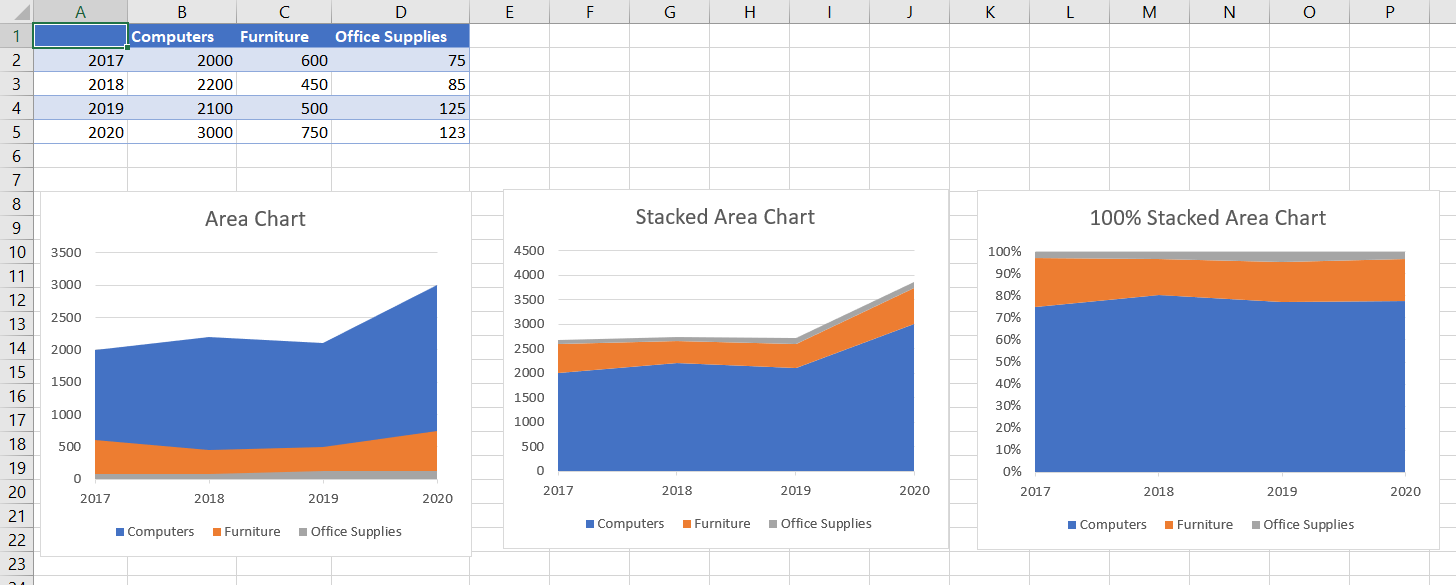
Task: Select row header 1
Action: click(15, 36)
